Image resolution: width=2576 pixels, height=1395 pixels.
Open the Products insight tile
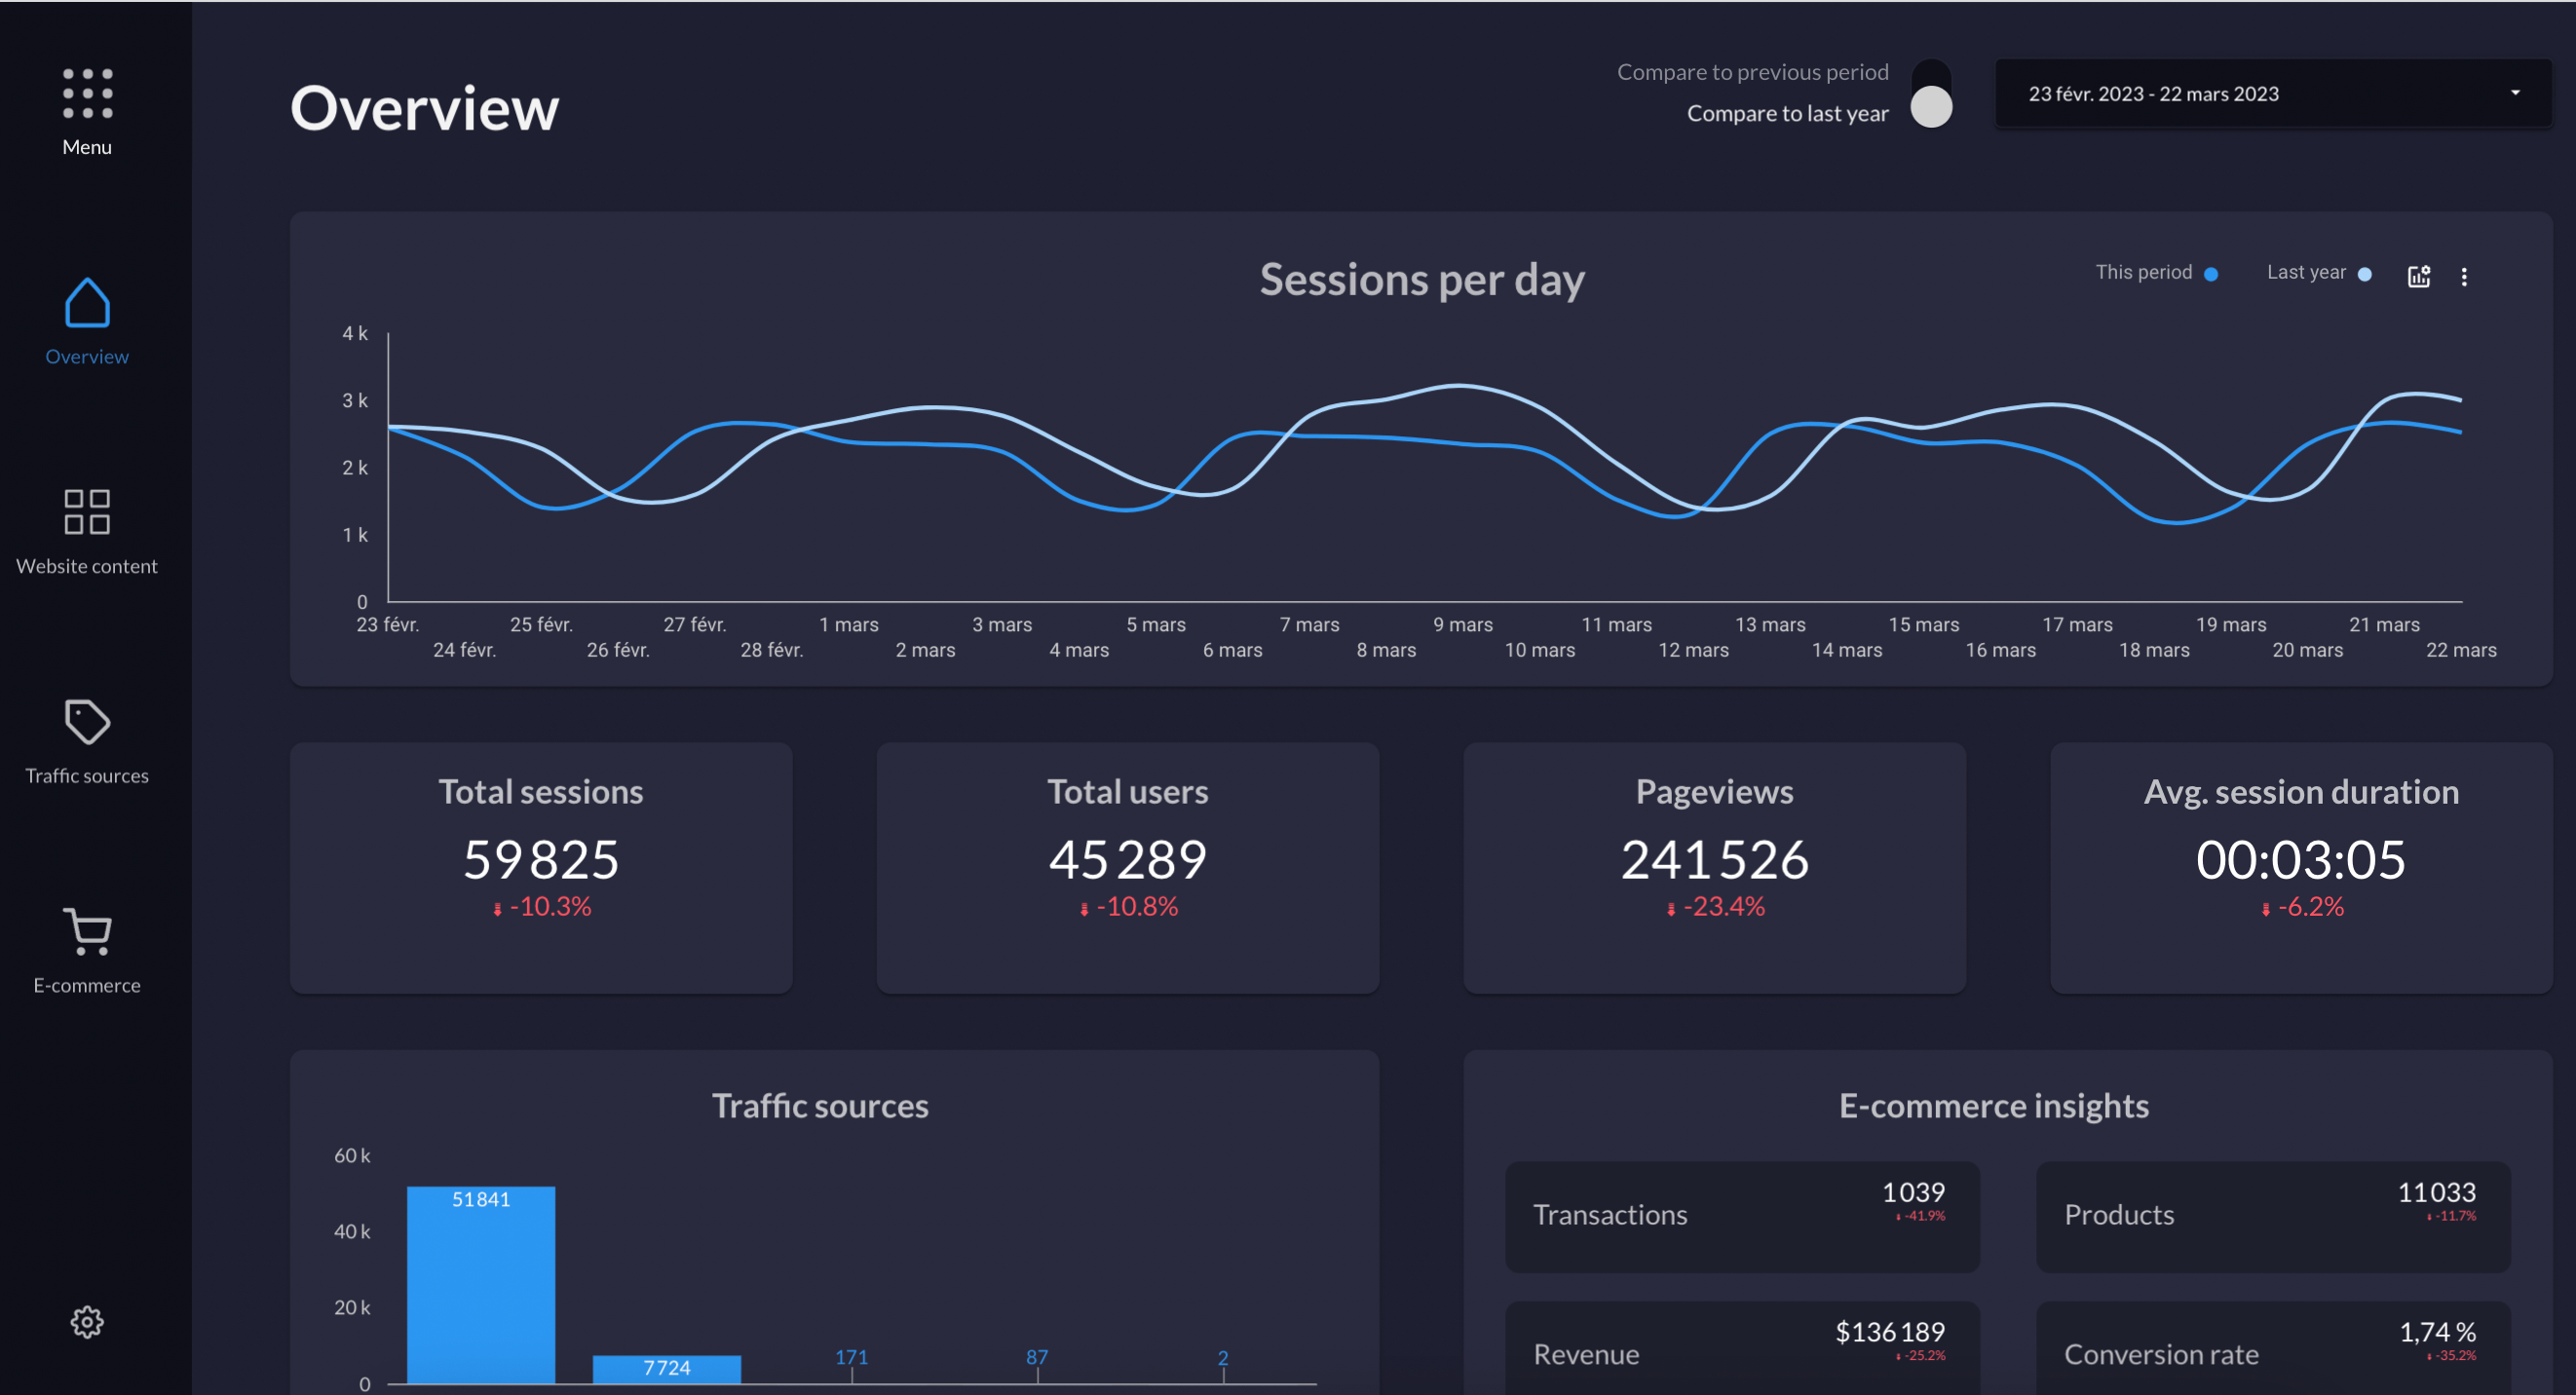point(2272,1215)
